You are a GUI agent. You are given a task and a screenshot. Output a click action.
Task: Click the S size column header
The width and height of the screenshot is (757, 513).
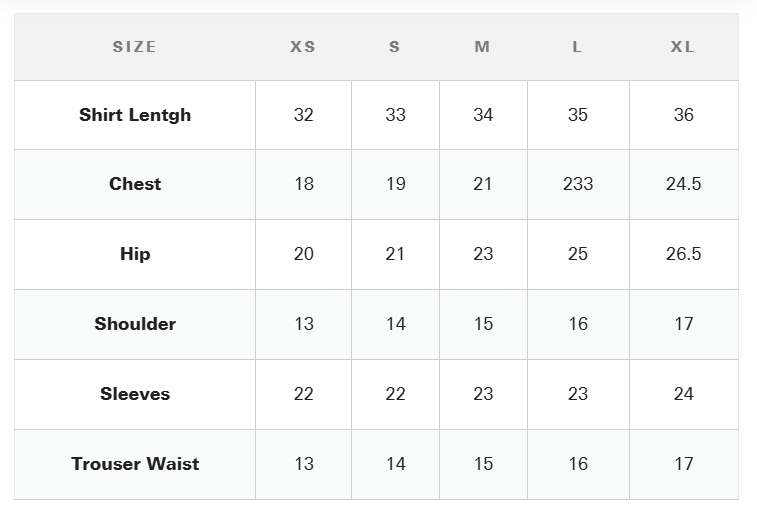point(394,47)
